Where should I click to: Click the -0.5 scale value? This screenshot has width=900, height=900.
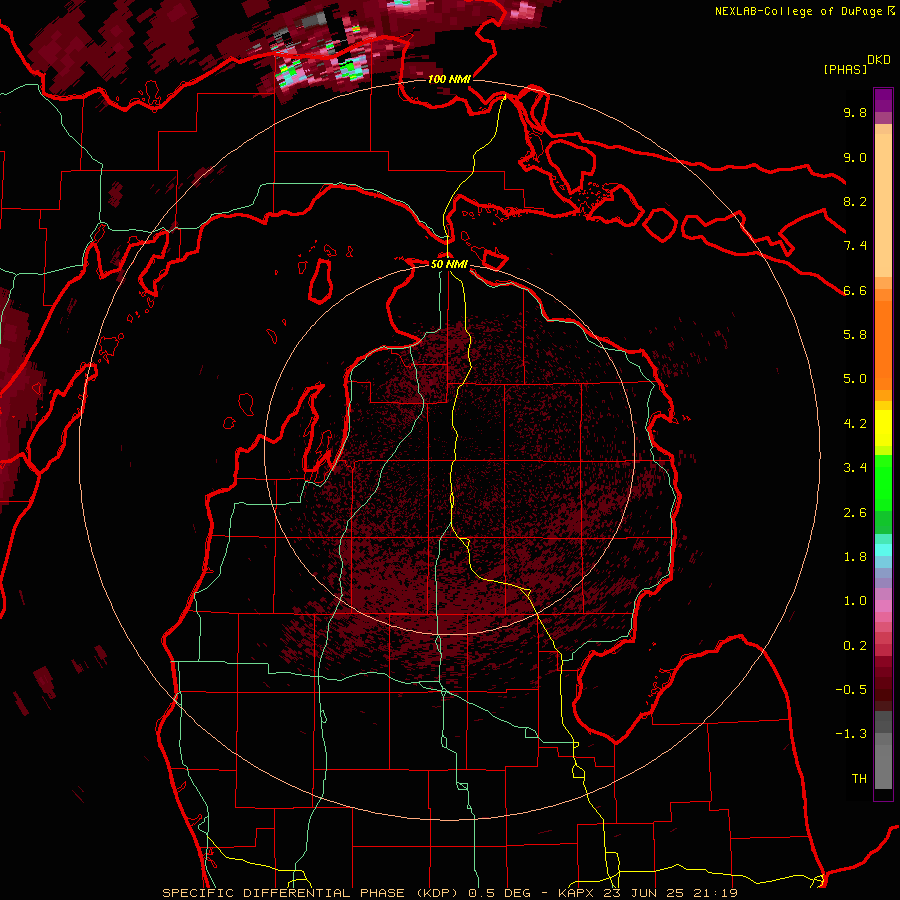(851, 690)
